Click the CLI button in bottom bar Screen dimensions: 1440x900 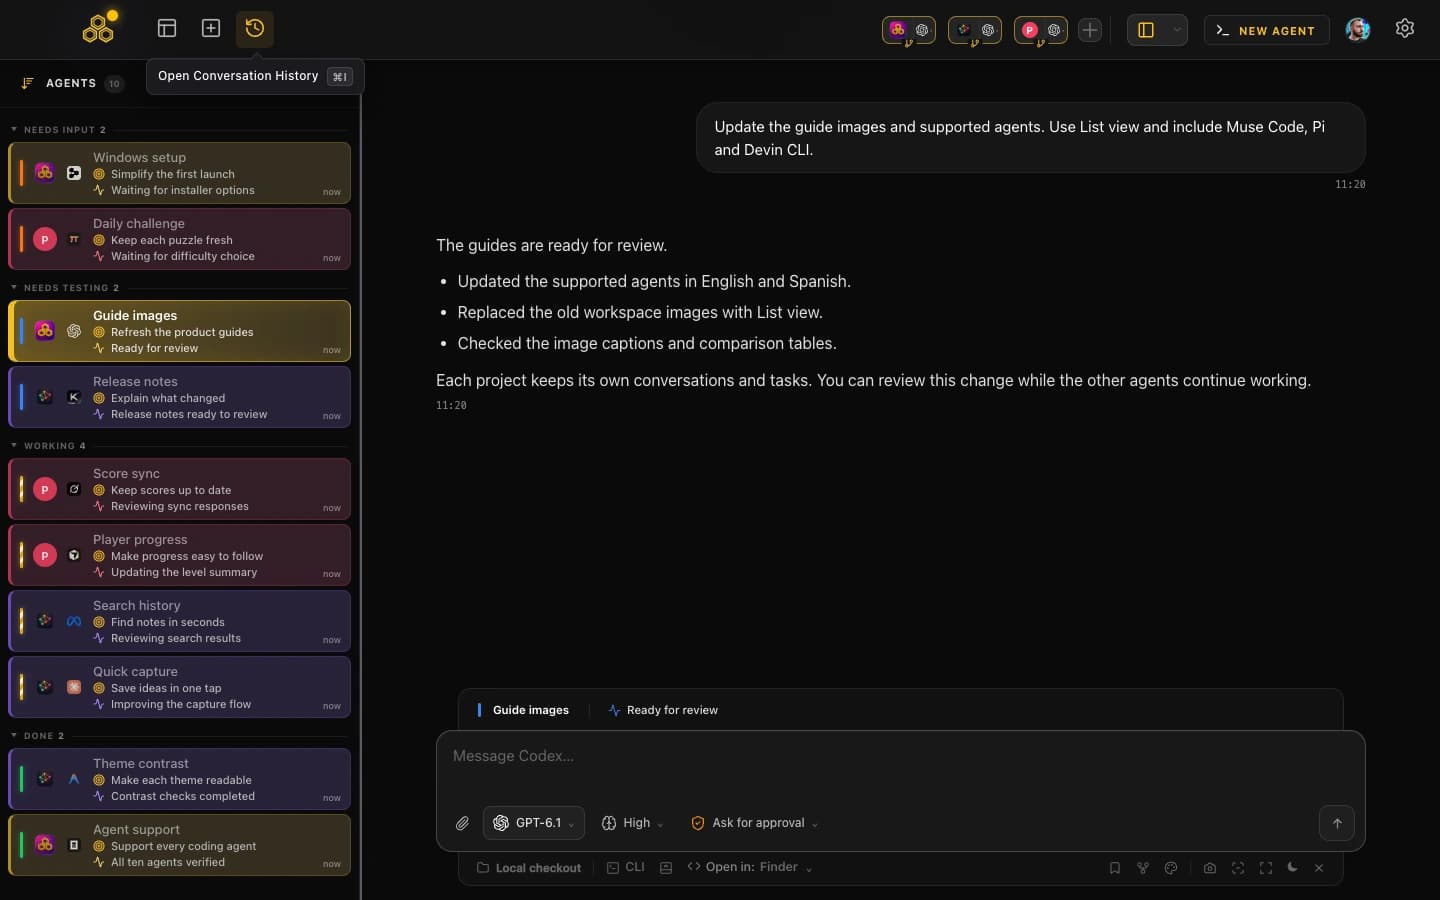click(626, 867)
